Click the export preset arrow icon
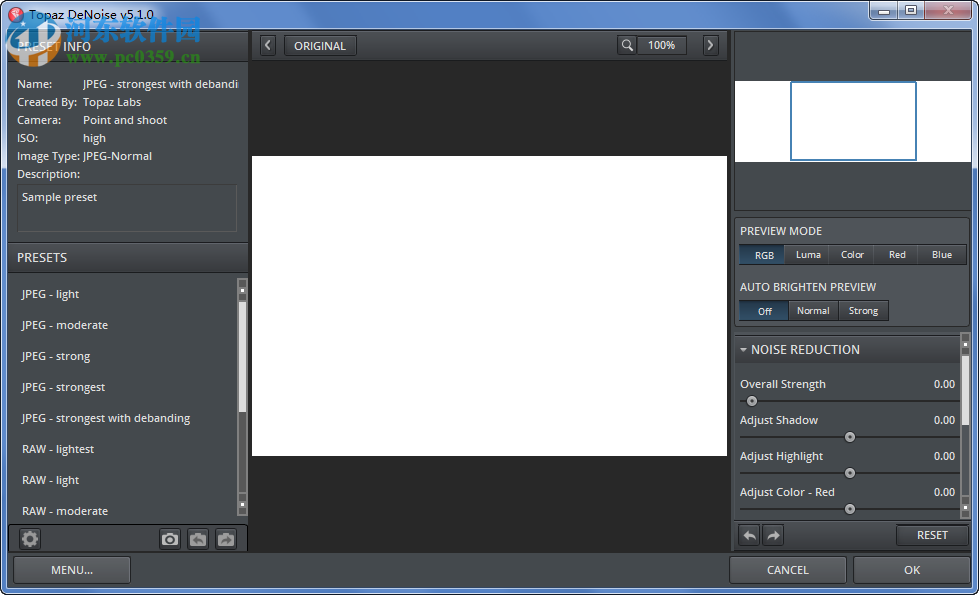Screen dimensions: 979x595 click(x=226, y=539)
